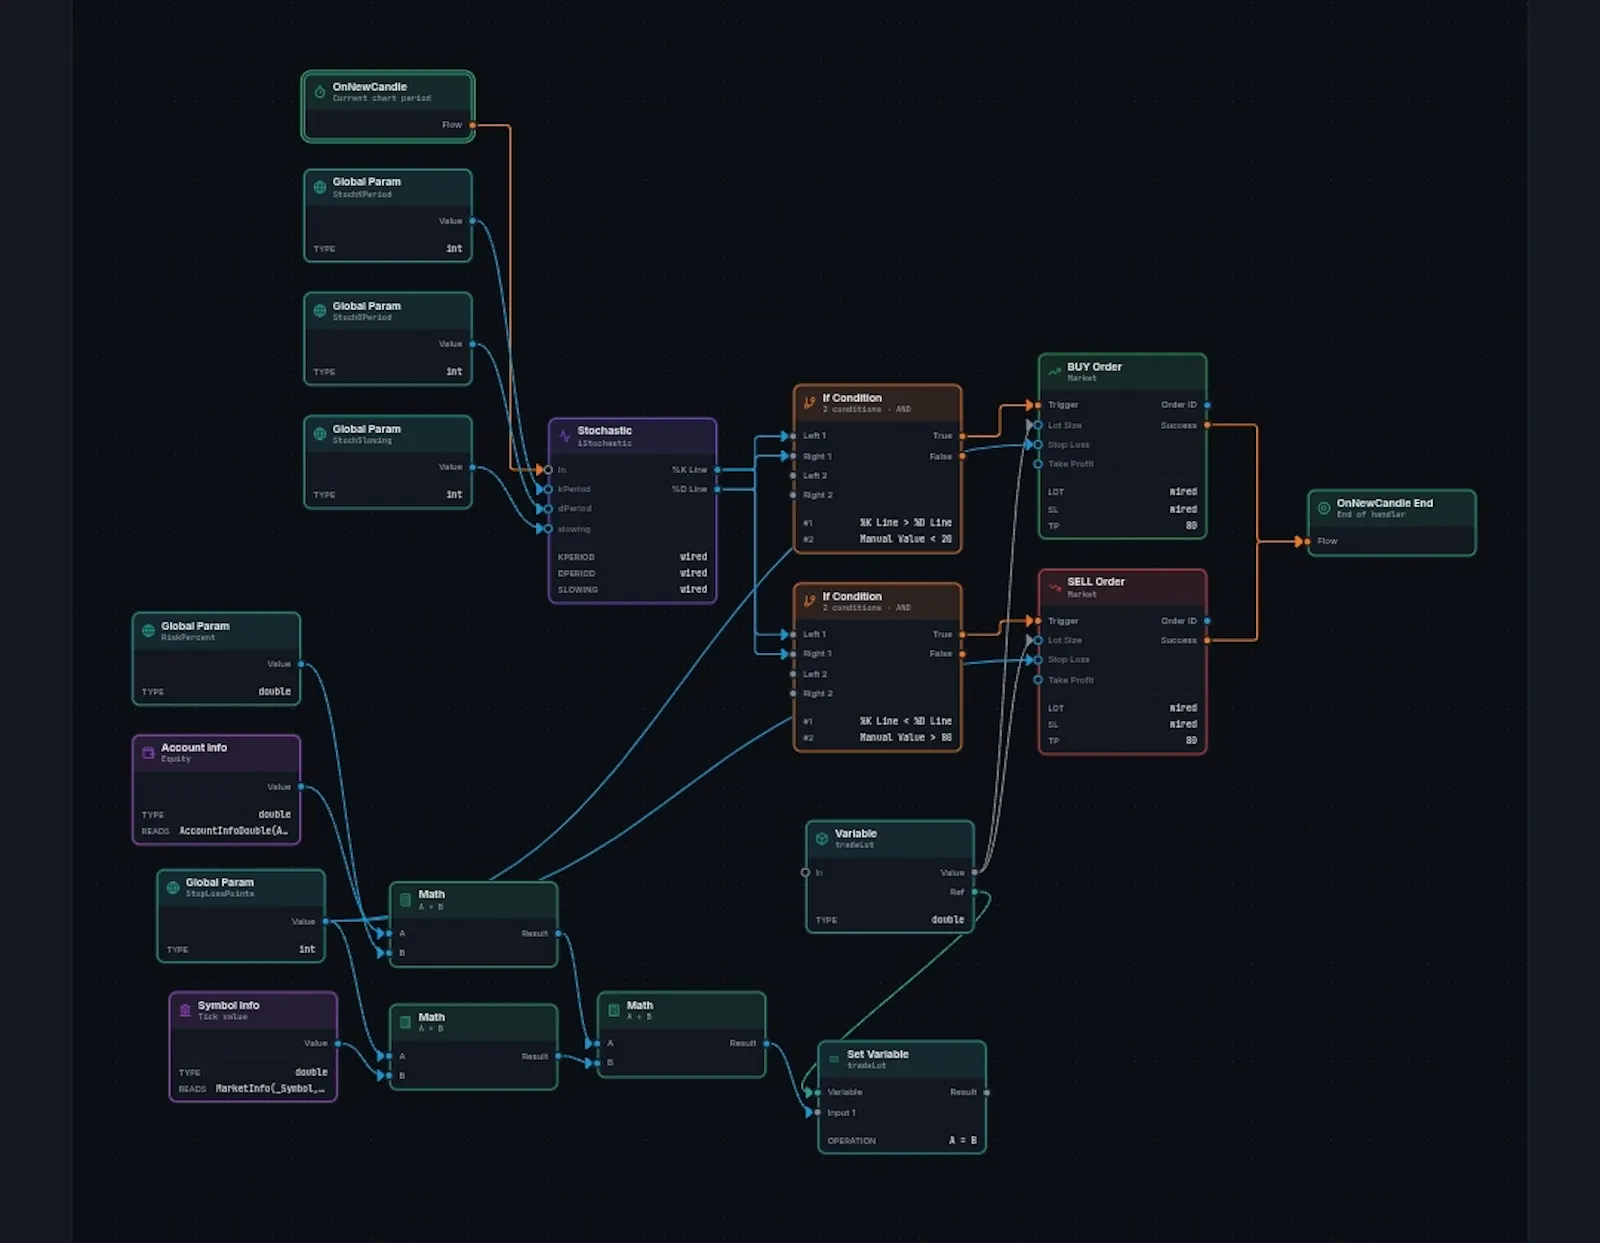Click the '%K Line > %D Line' condition text

[x=906, y=523]
